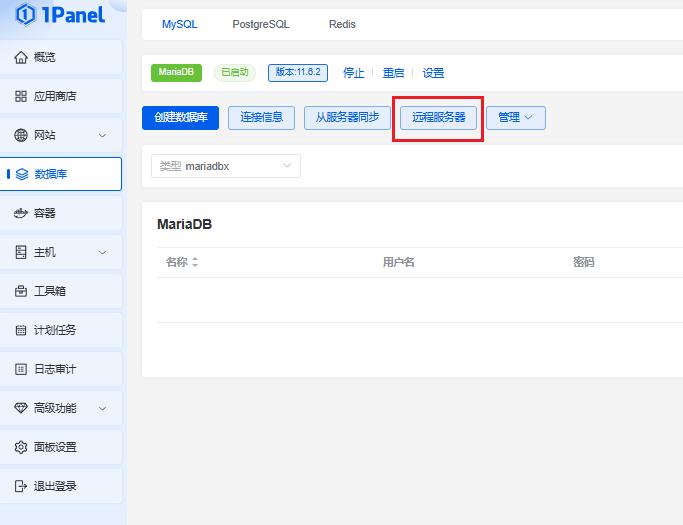Switch to the PostgreSQL tab
Screen dimensions: 683x525
260,24
